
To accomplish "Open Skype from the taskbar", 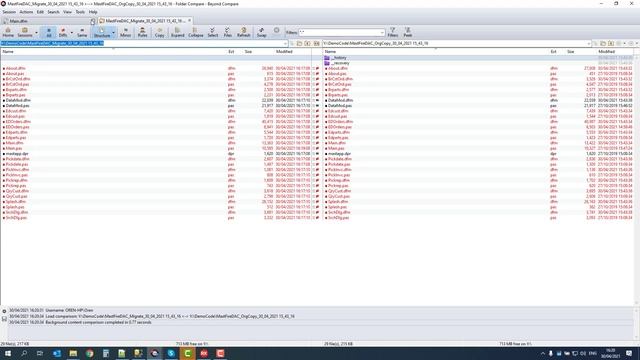I will 171,353.
